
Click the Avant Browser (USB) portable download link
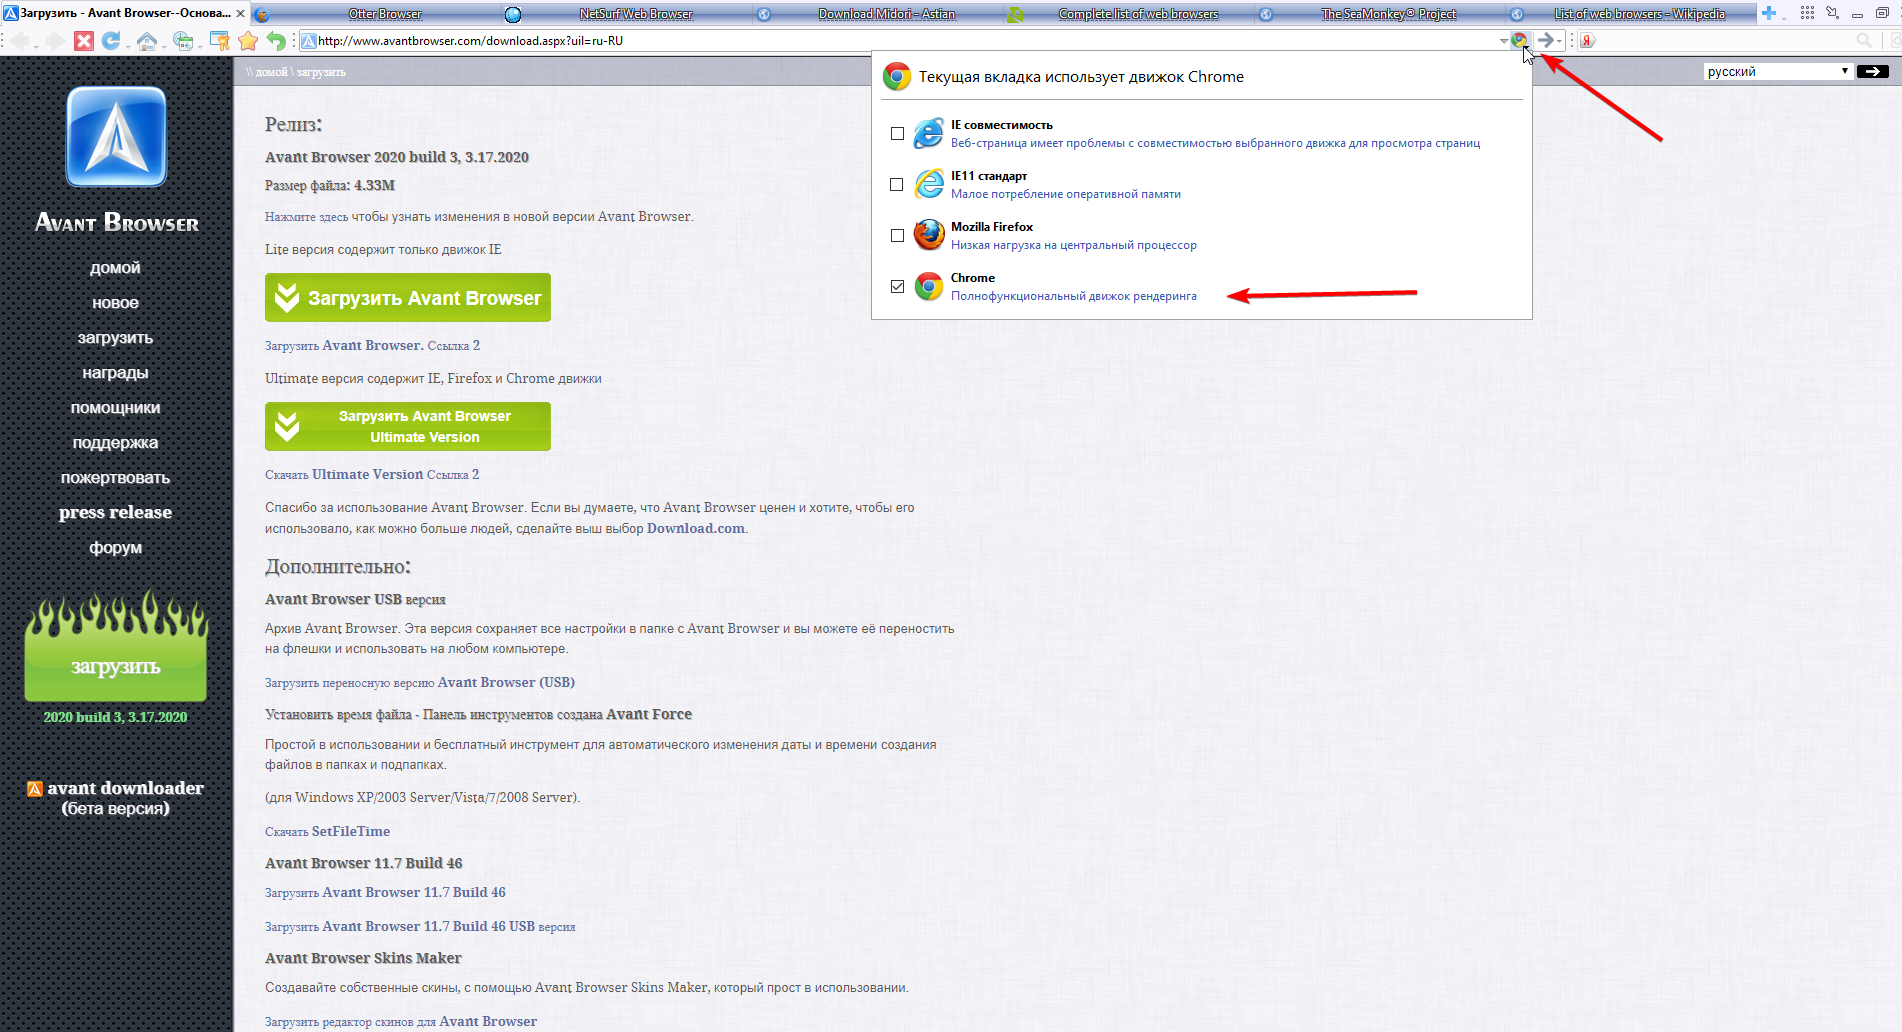pyautogui.click(x=420, y=683)
